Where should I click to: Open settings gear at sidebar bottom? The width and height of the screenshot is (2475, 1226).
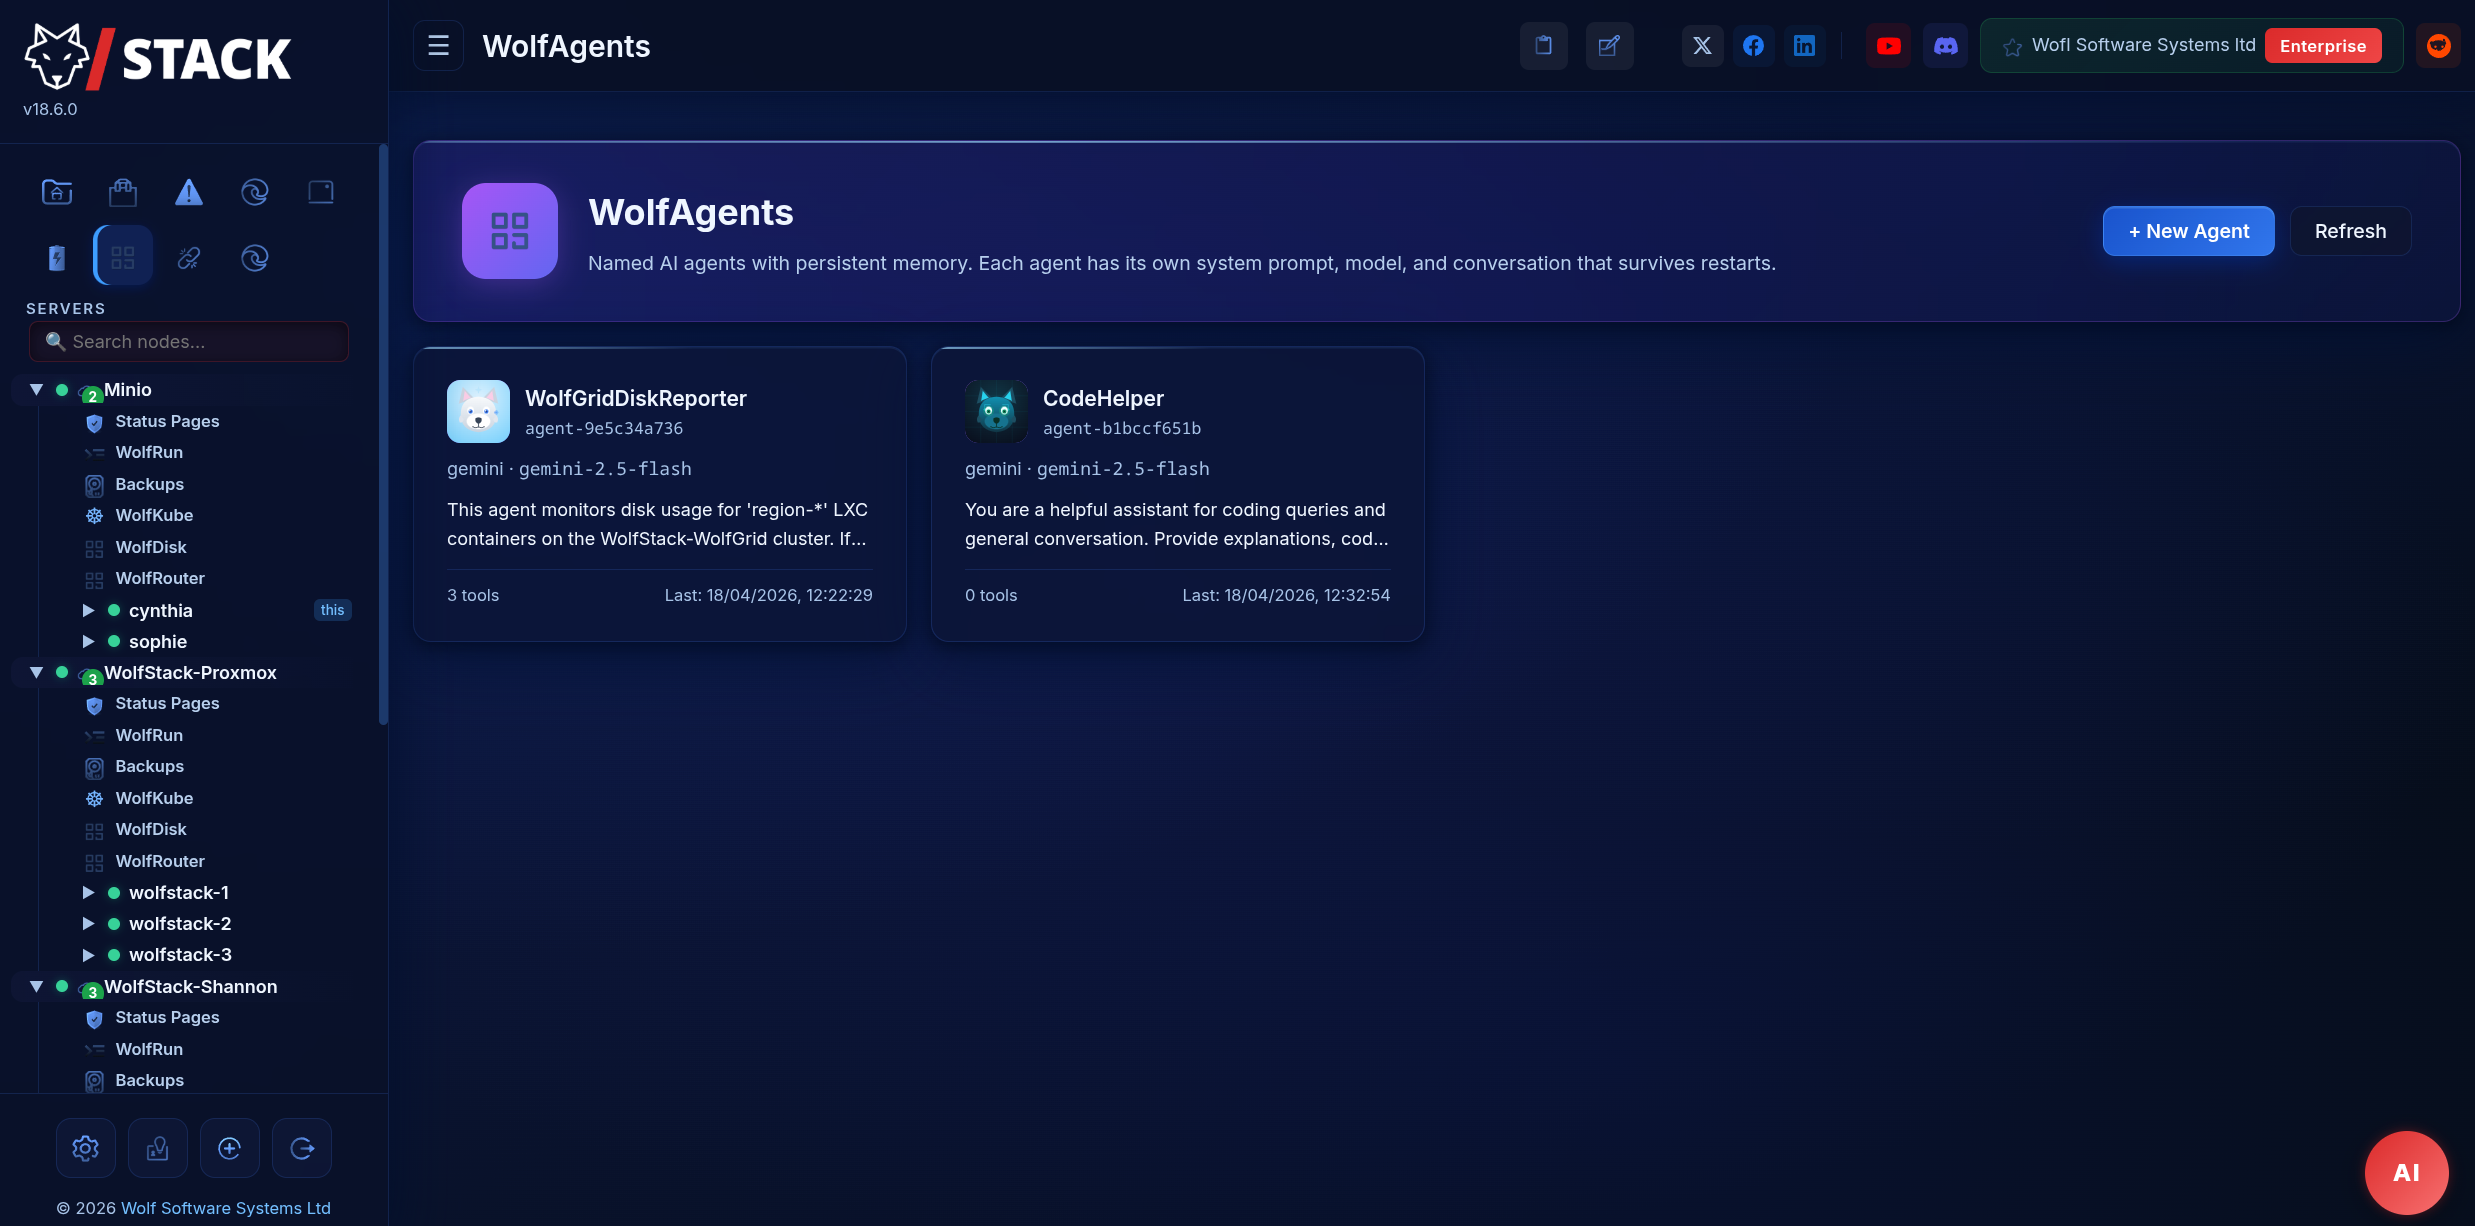[86, 1148]
